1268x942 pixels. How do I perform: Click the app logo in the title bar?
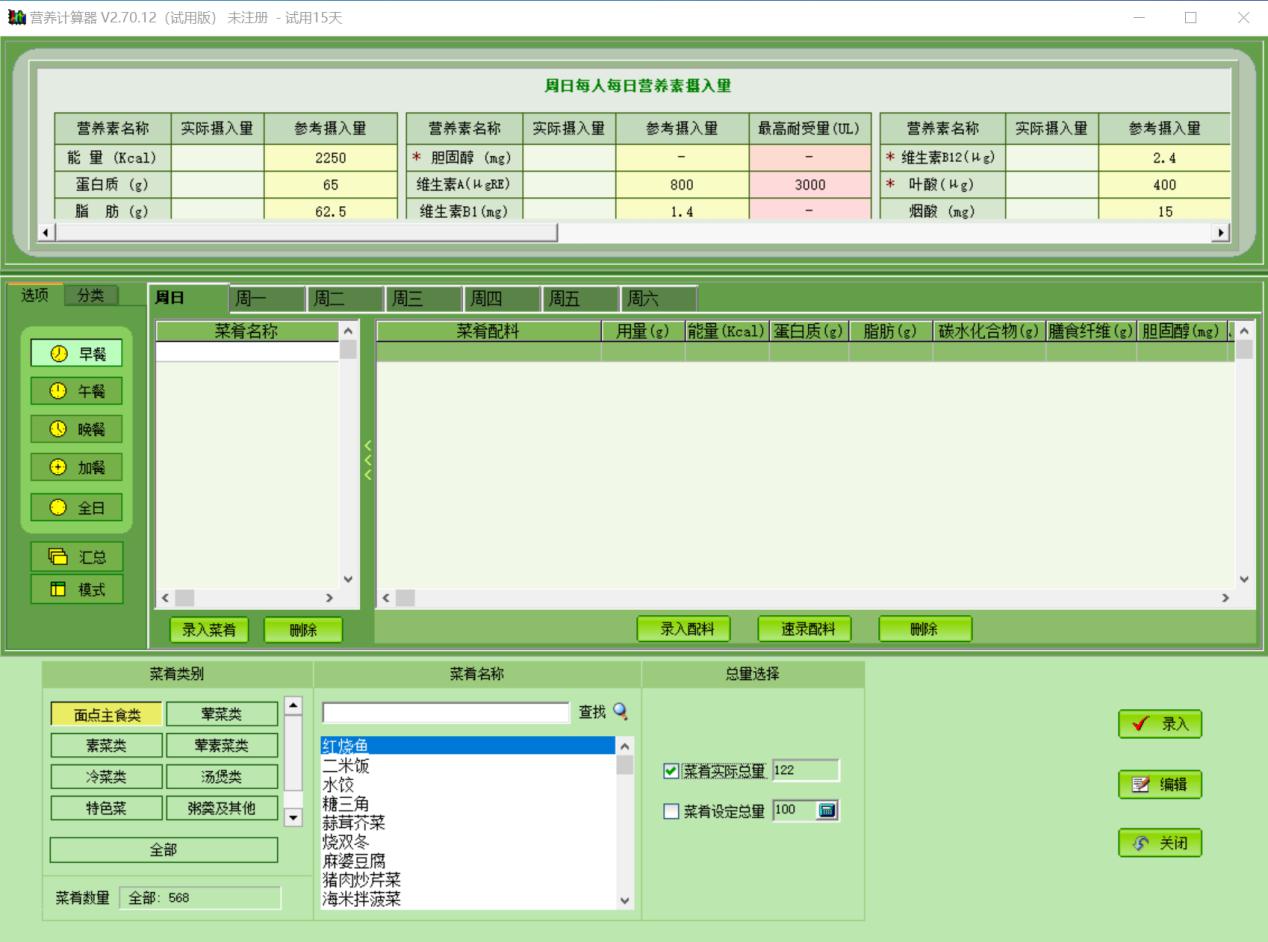(16, 18)
